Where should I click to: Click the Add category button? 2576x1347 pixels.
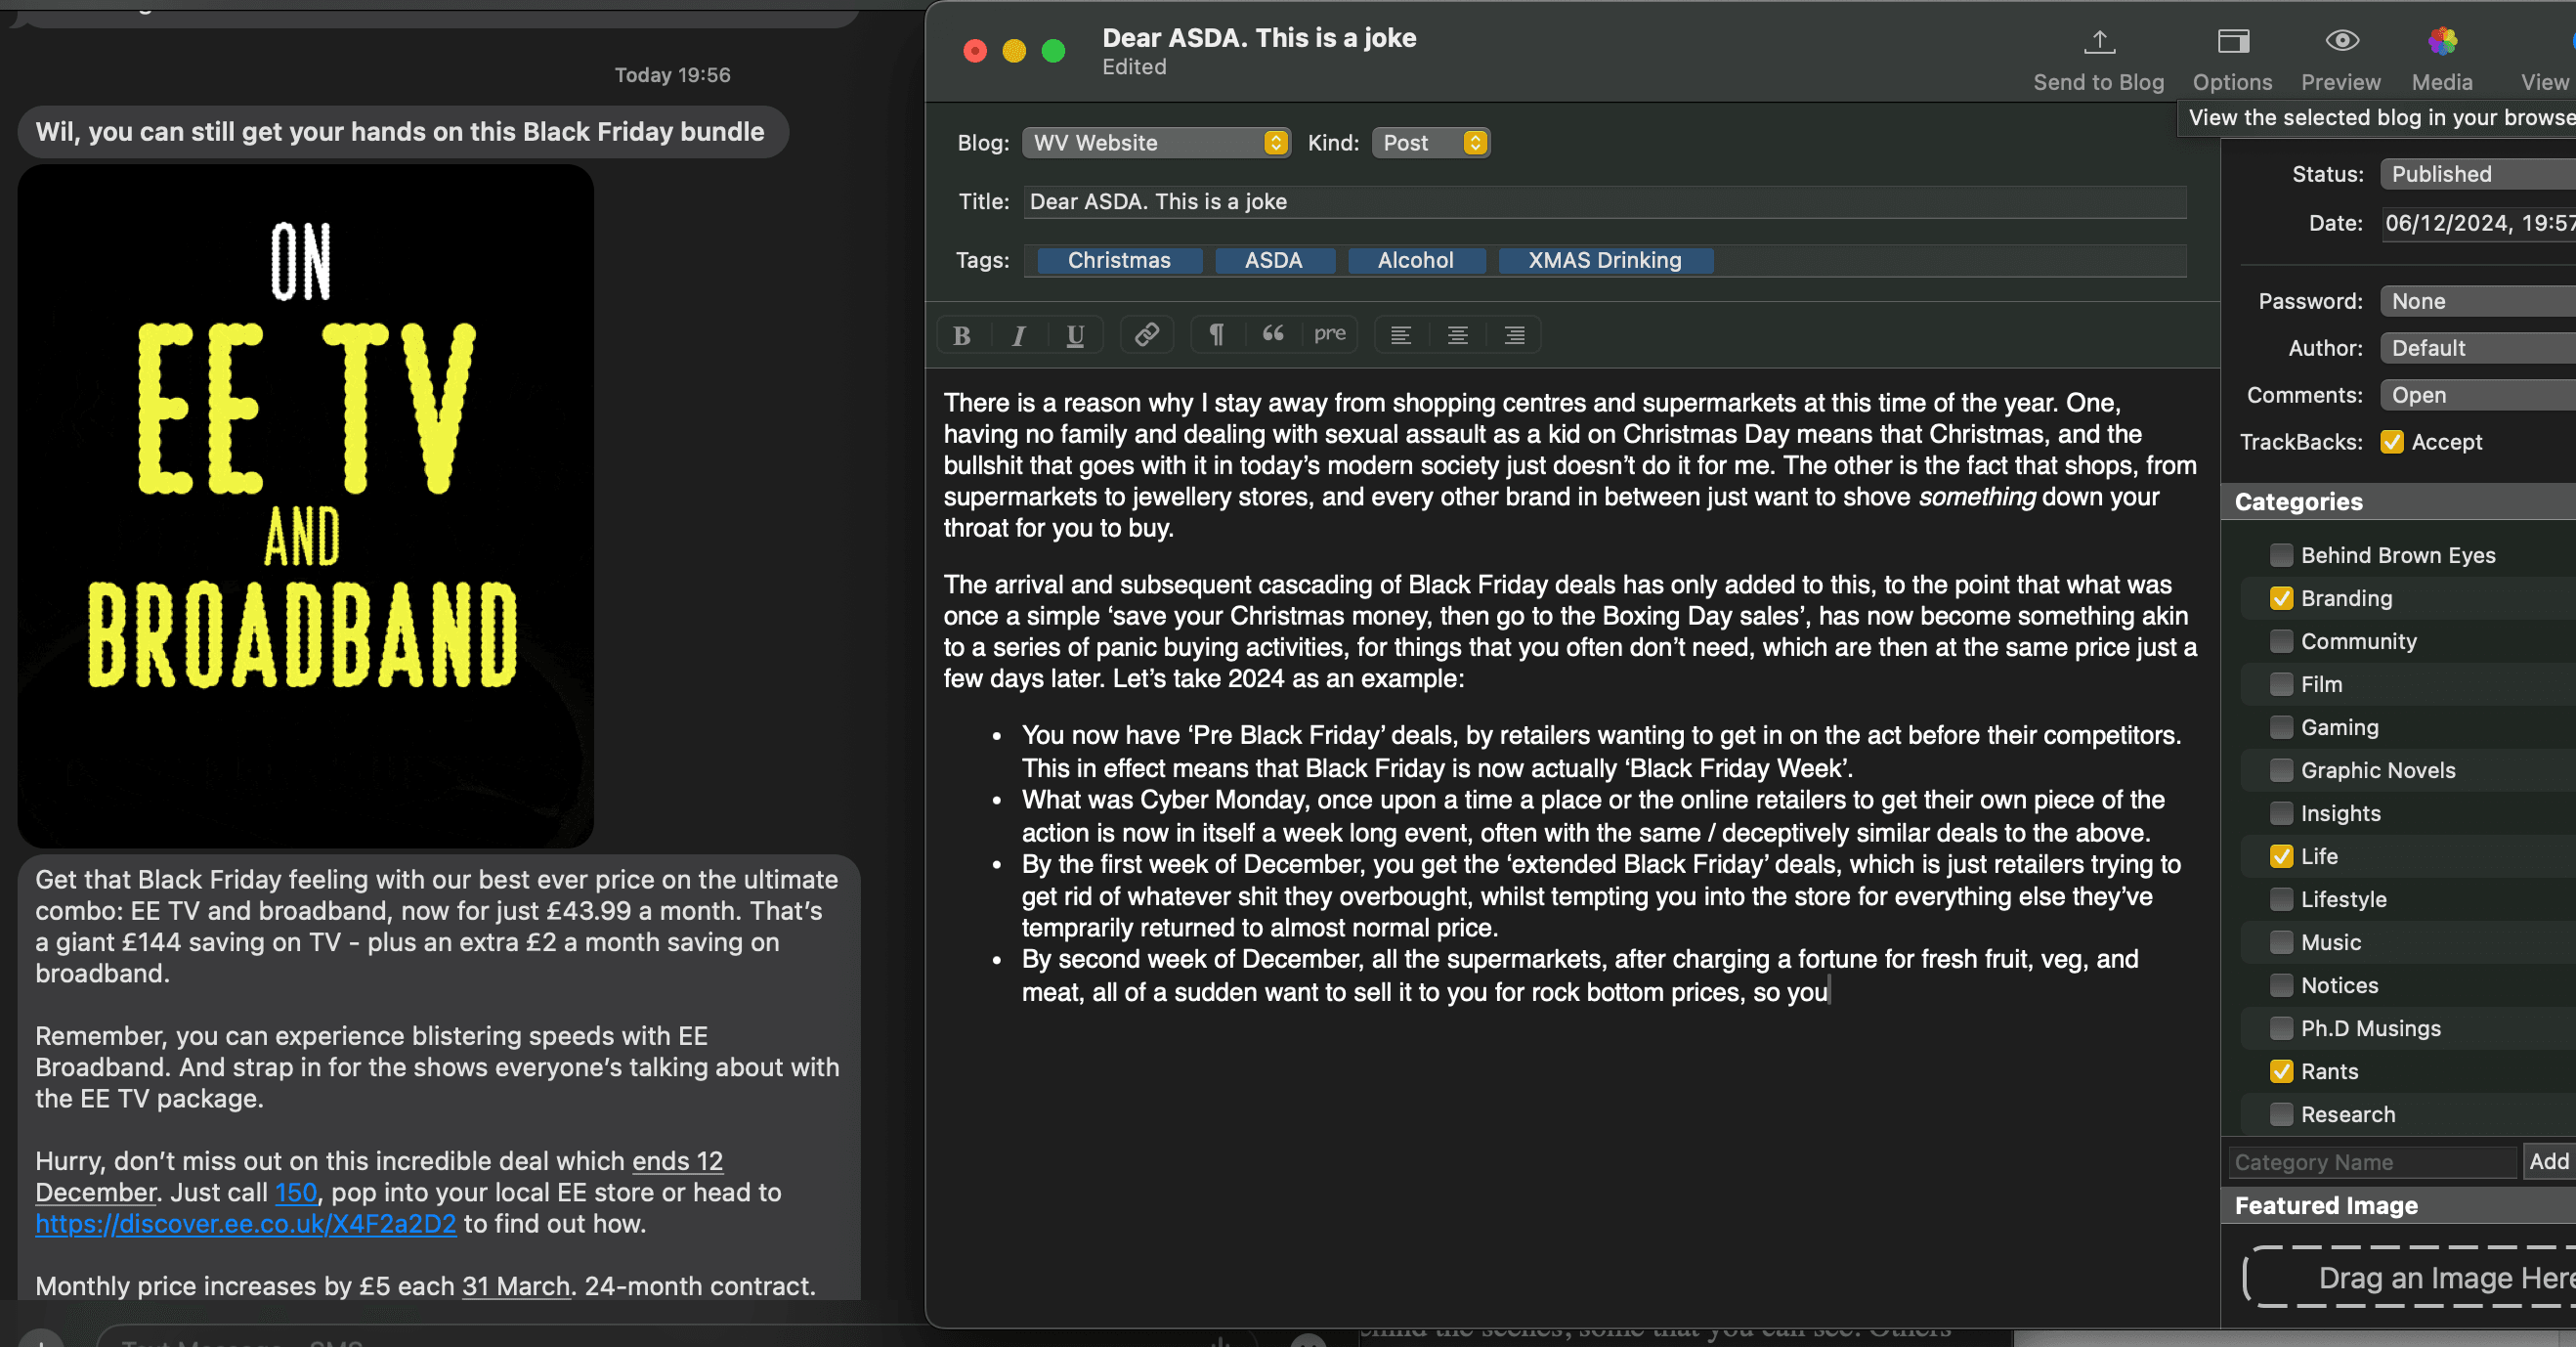(2548, 1161)
